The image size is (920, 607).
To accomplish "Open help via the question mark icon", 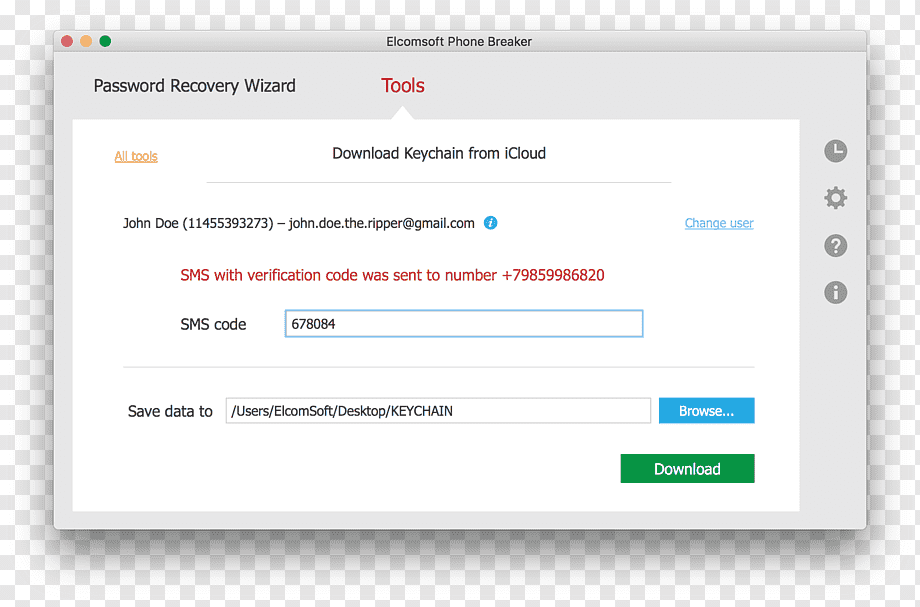I will tap(836, 246).
